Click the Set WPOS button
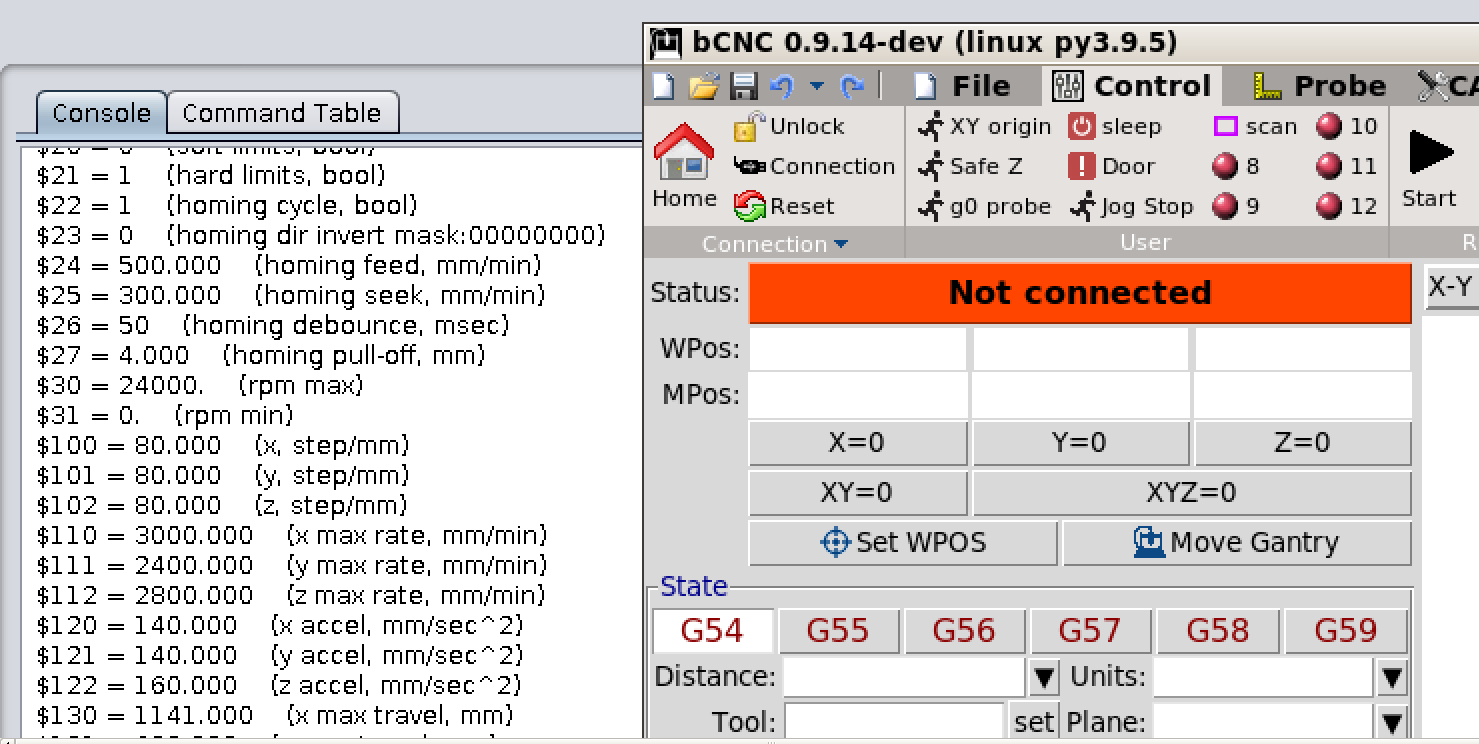Viewport: 1479px width, 744px height. (x=903, y=543)
